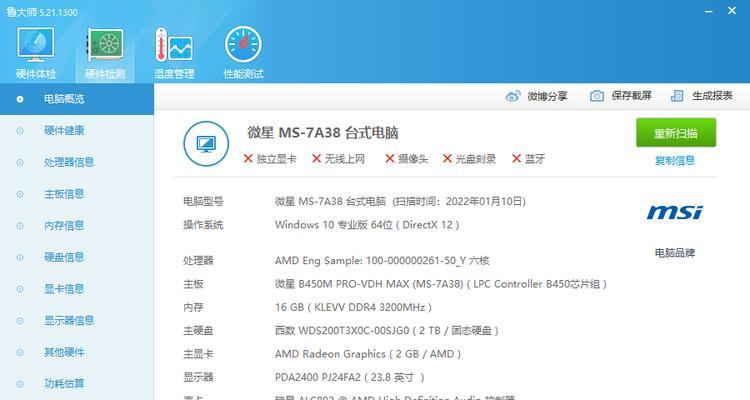Click the red X beside 蓝牙
Image resolution: width=750 pixels, height=400 pixels.
point(516,158)
